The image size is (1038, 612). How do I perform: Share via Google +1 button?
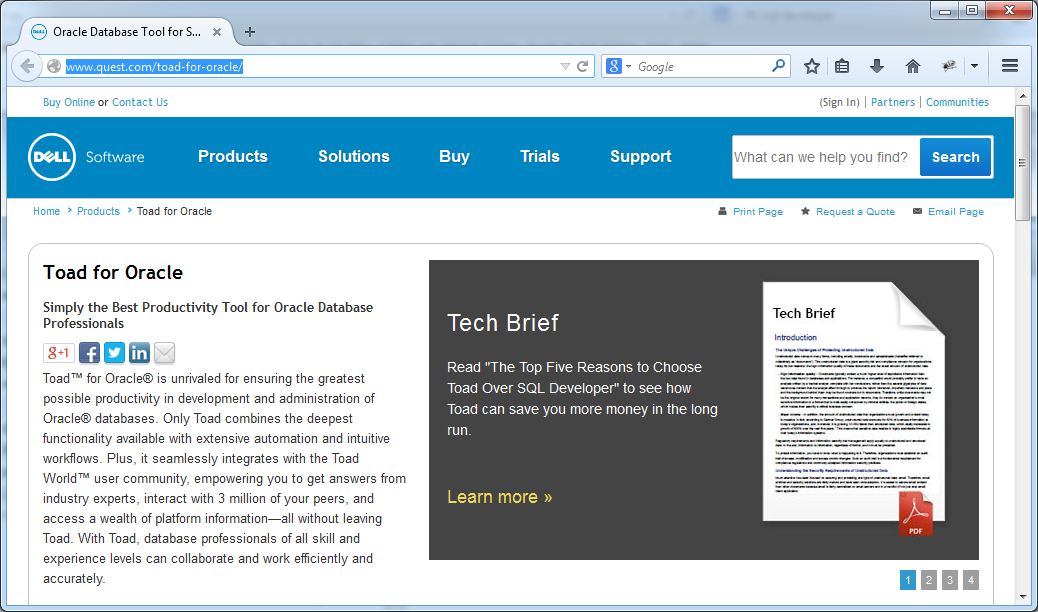tap(59, 353)
